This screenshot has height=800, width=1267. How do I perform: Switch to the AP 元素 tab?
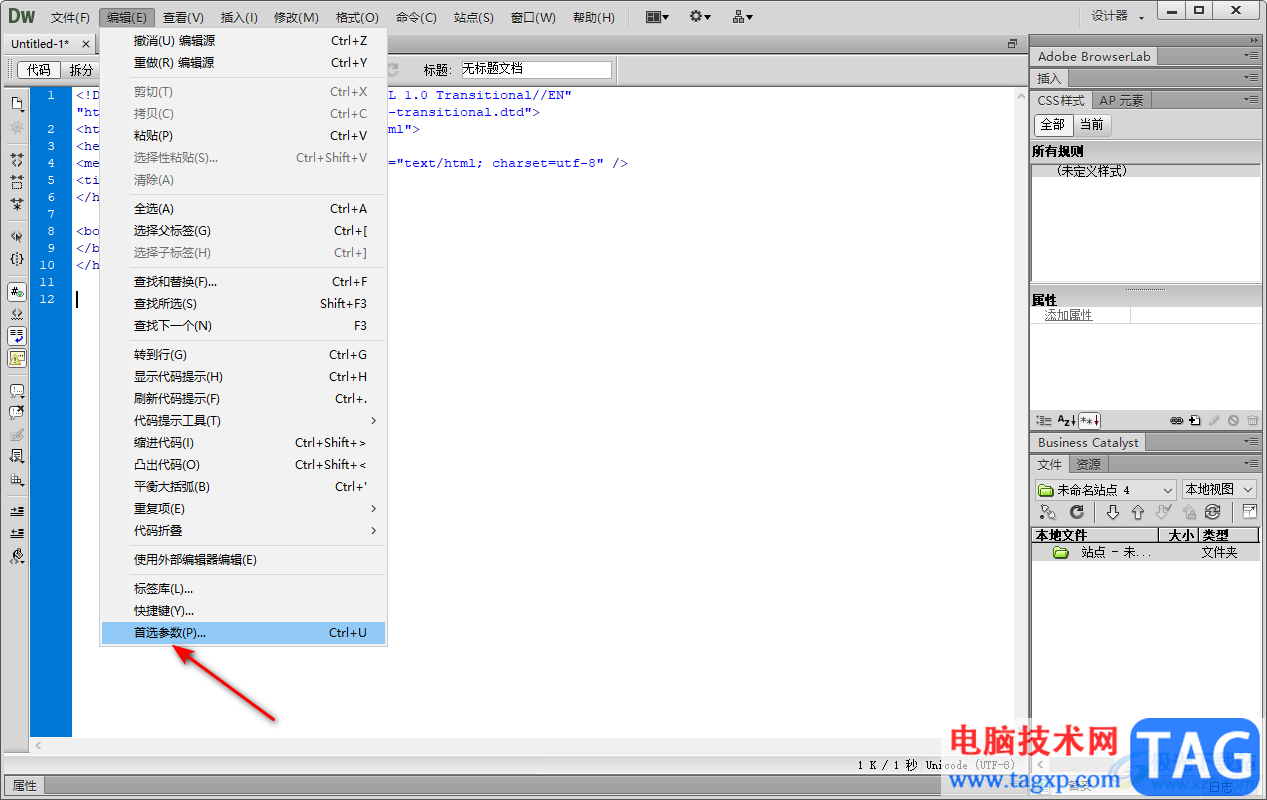coord(1121,100)
